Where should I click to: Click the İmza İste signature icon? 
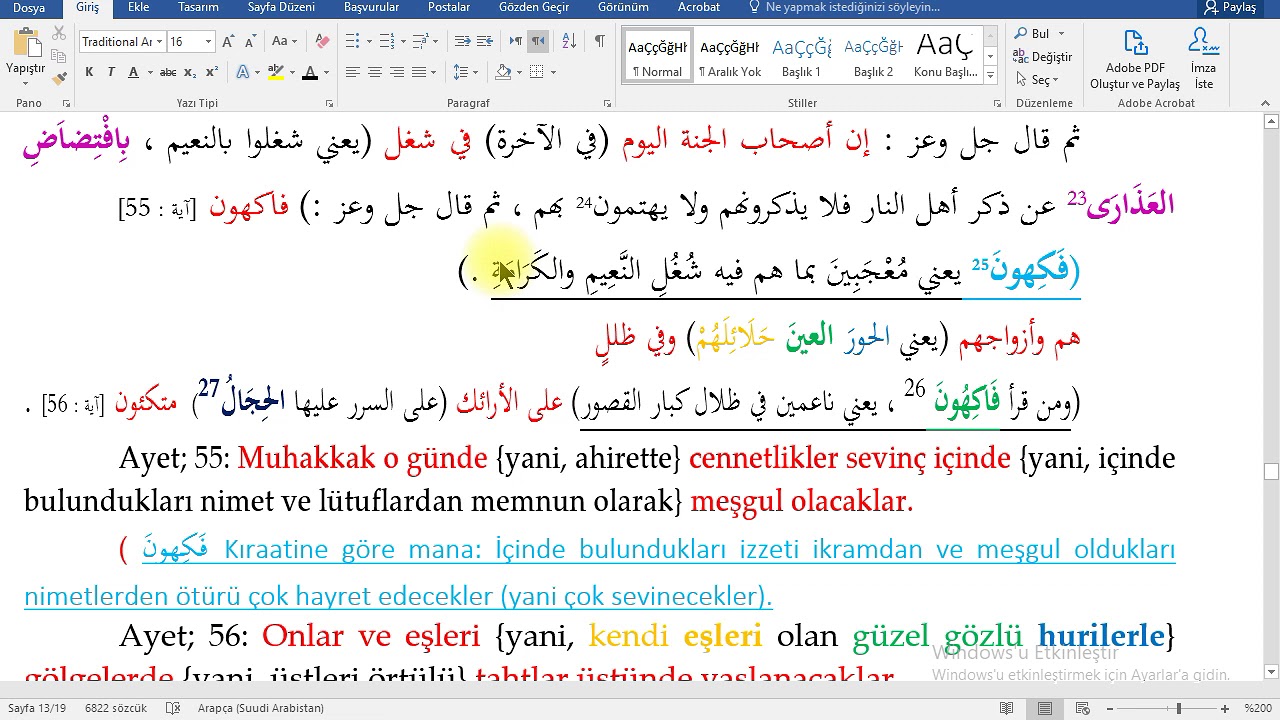click(x=1204, y=60)
